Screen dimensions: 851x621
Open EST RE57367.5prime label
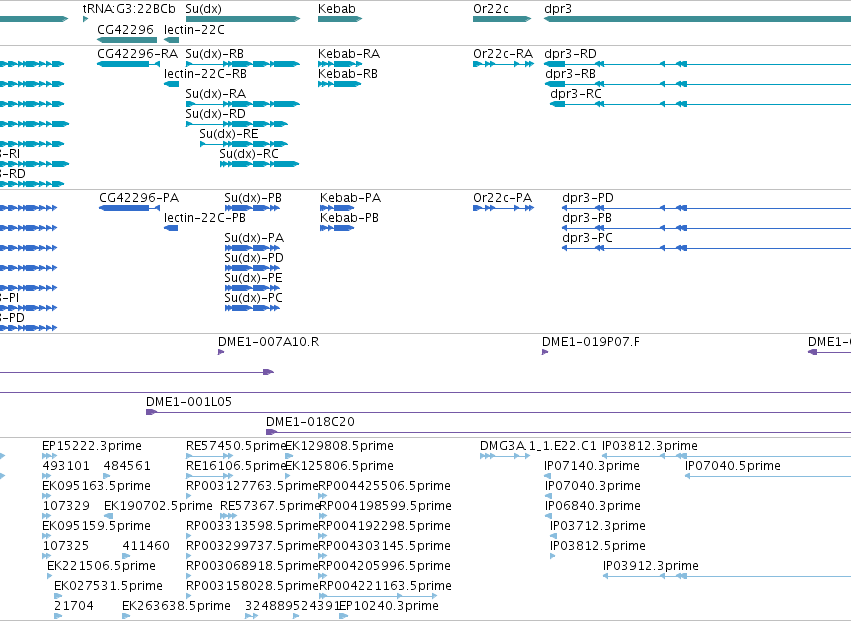(x=270, y=506)
